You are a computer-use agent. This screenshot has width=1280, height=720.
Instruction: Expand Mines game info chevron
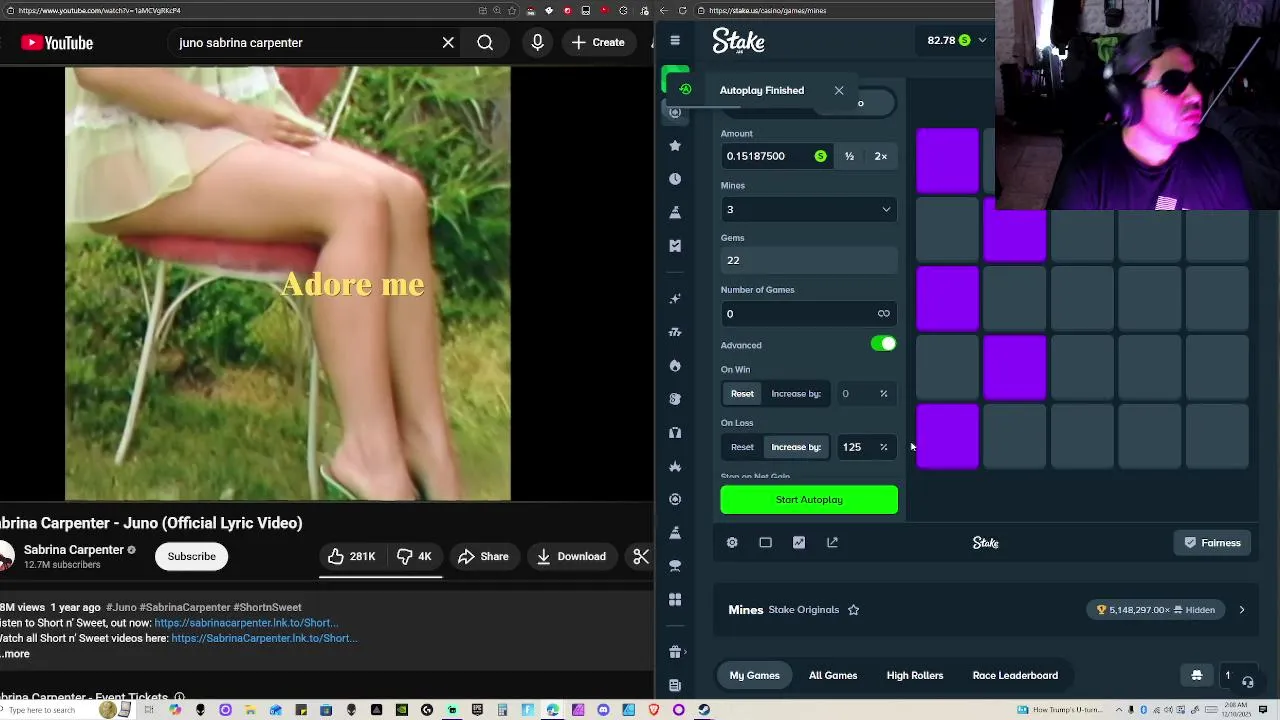click(x=1242, y=610)
